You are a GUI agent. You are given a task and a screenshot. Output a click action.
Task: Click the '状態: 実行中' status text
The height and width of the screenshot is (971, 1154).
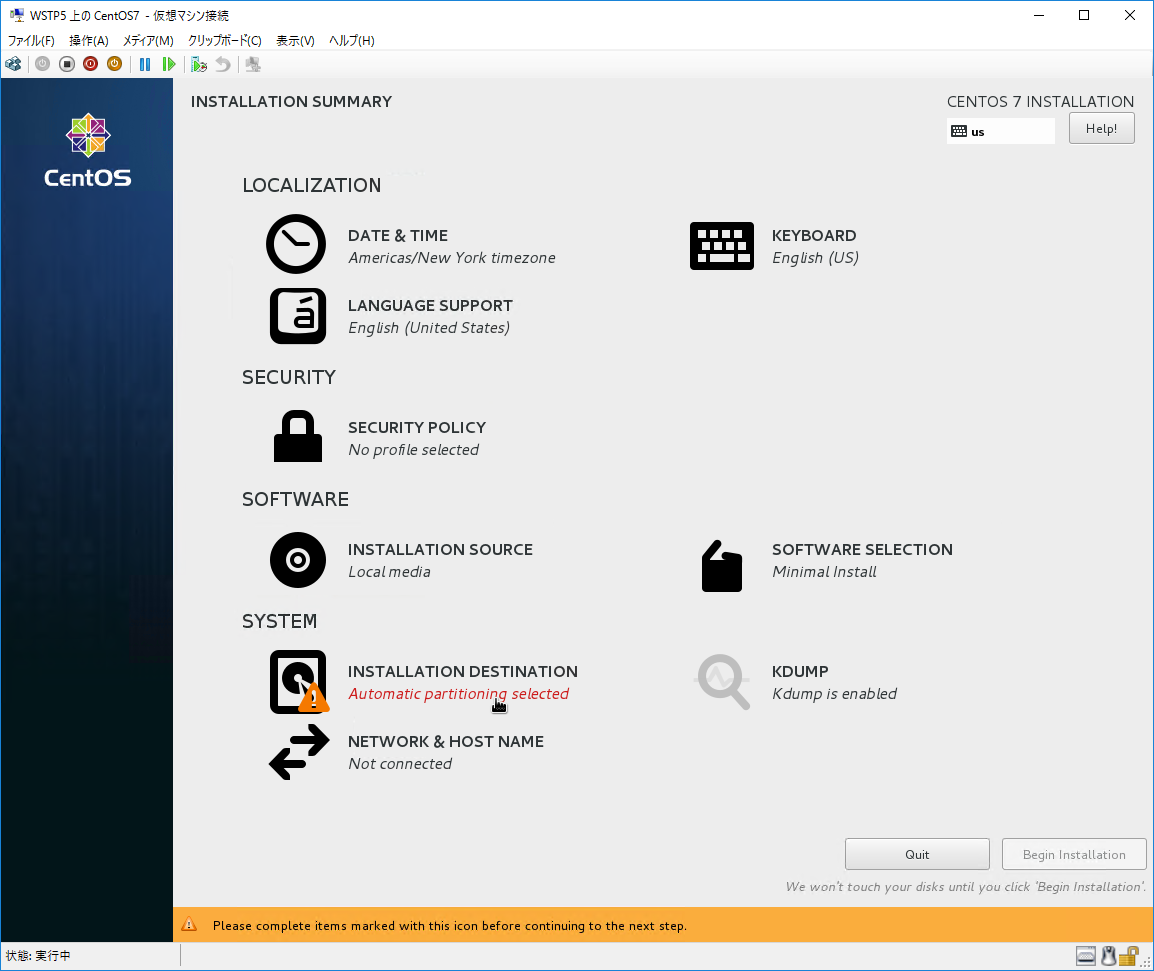tap(38, 956)
